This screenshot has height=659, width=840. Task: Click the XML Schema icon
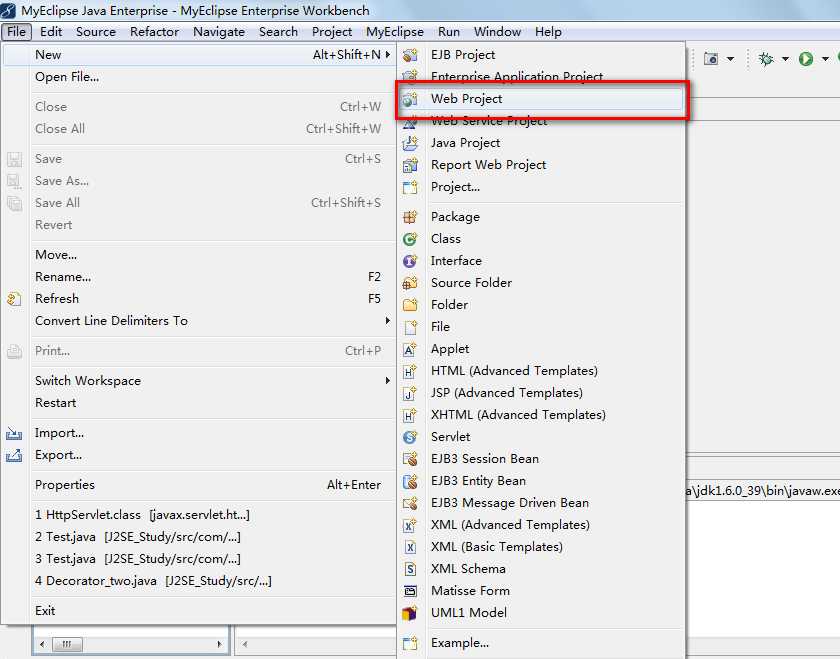(x=410, y=569)
